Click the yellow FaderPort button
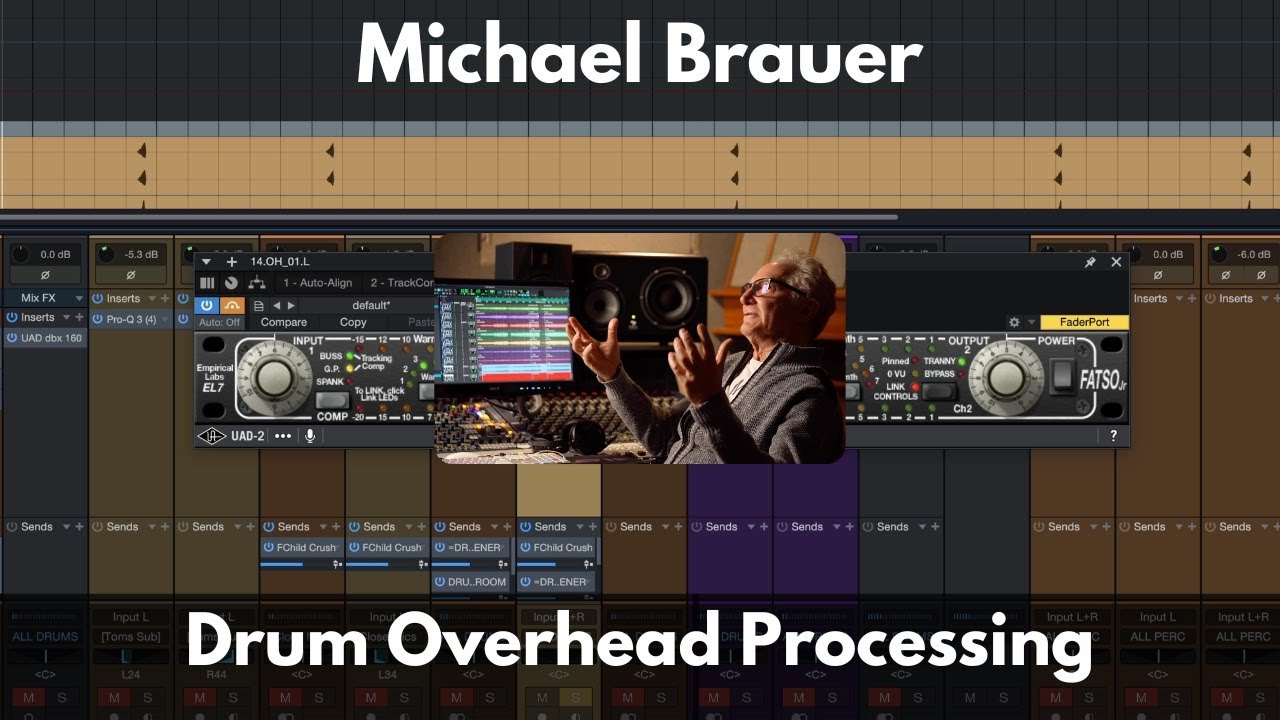 point(1084,322)
